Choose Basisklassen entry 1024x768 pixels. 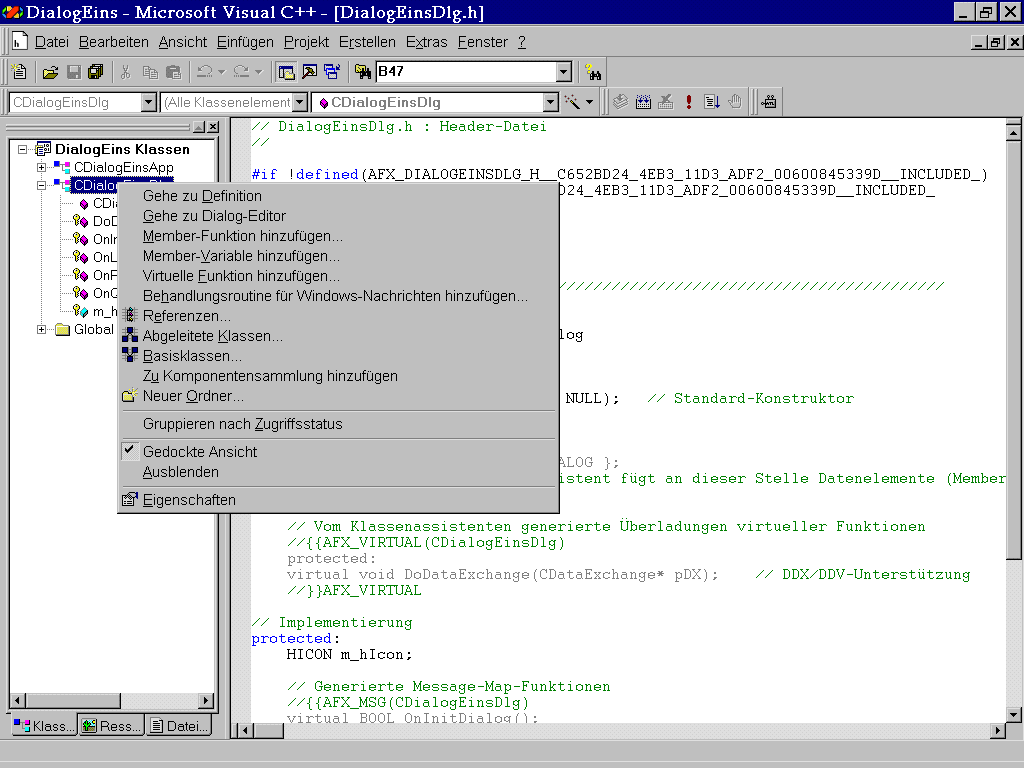click(338, 357)
